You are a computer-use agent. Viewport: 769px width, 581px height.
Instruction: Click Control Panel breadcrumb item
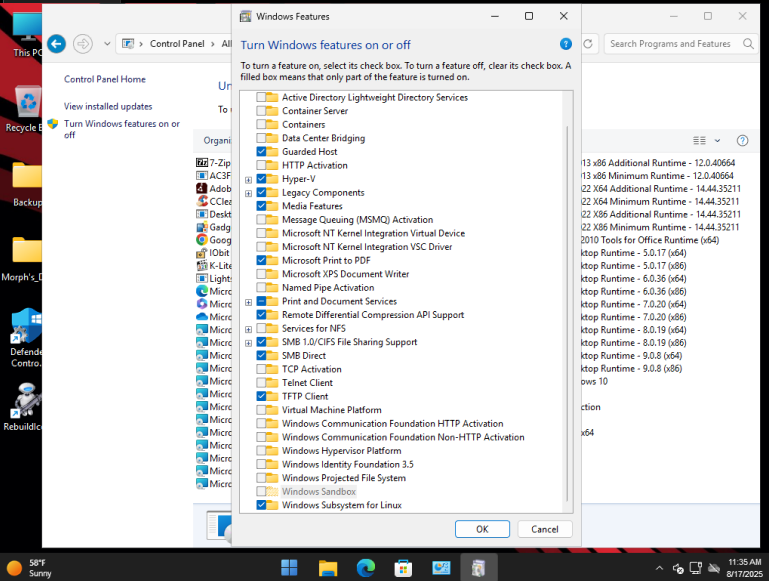(177, 44)
